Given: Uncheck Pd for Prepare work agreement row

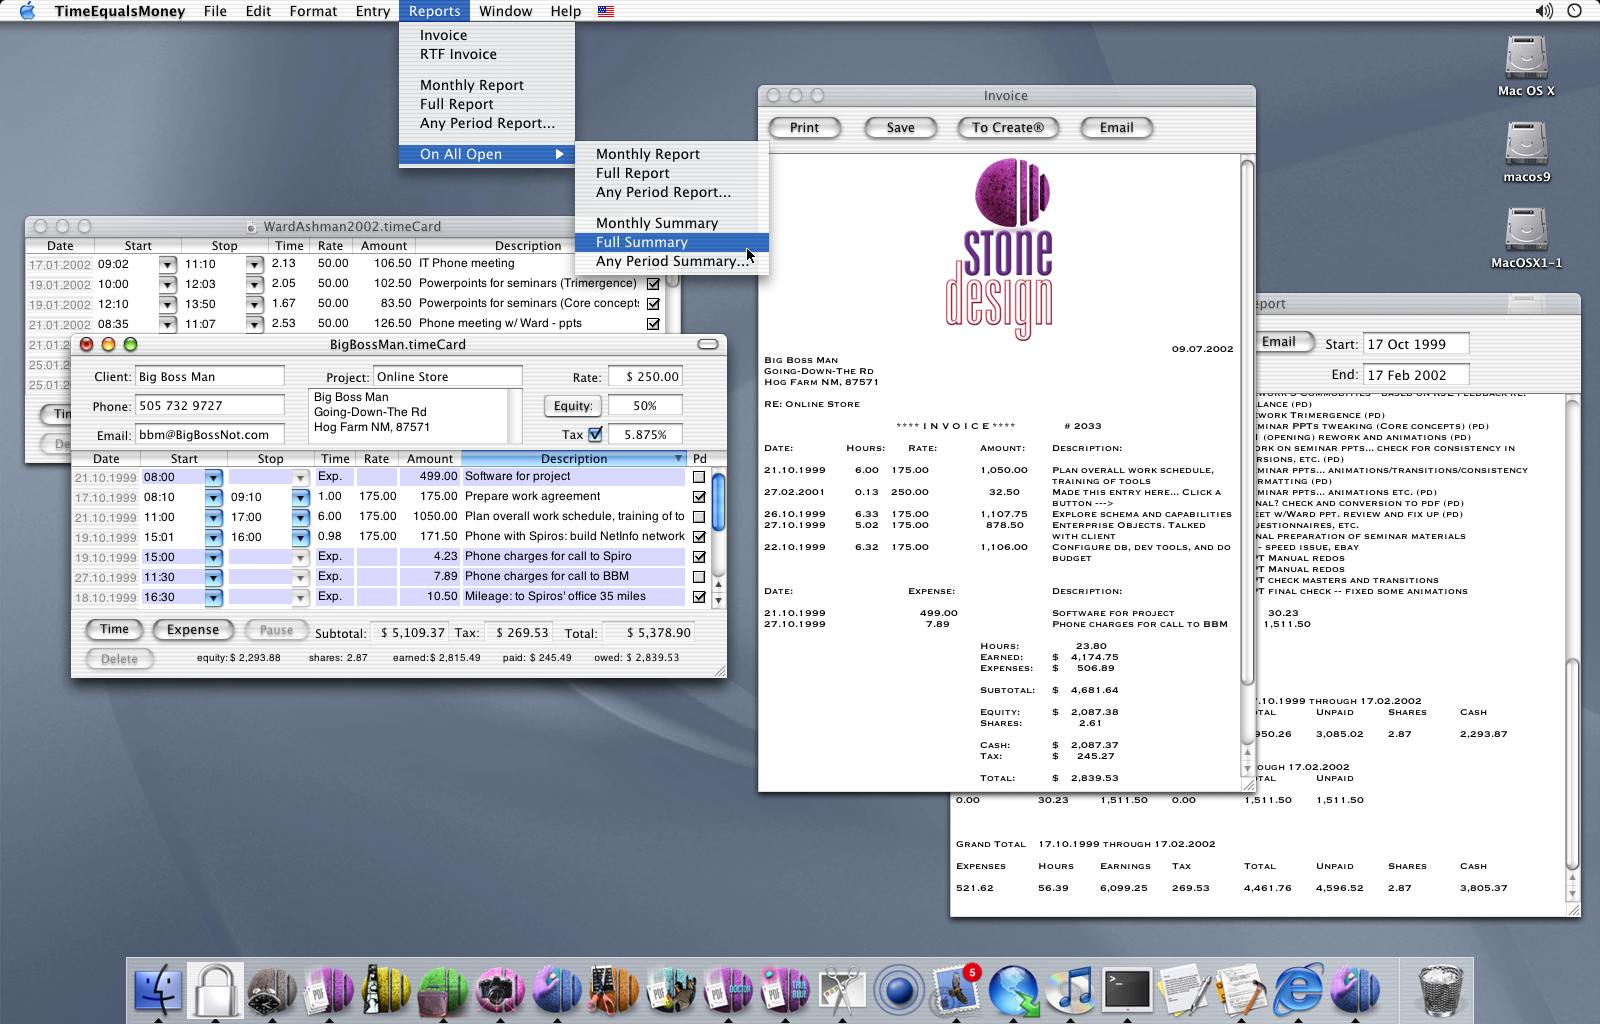Looking at the screenshot, I should tap(699, 497).
